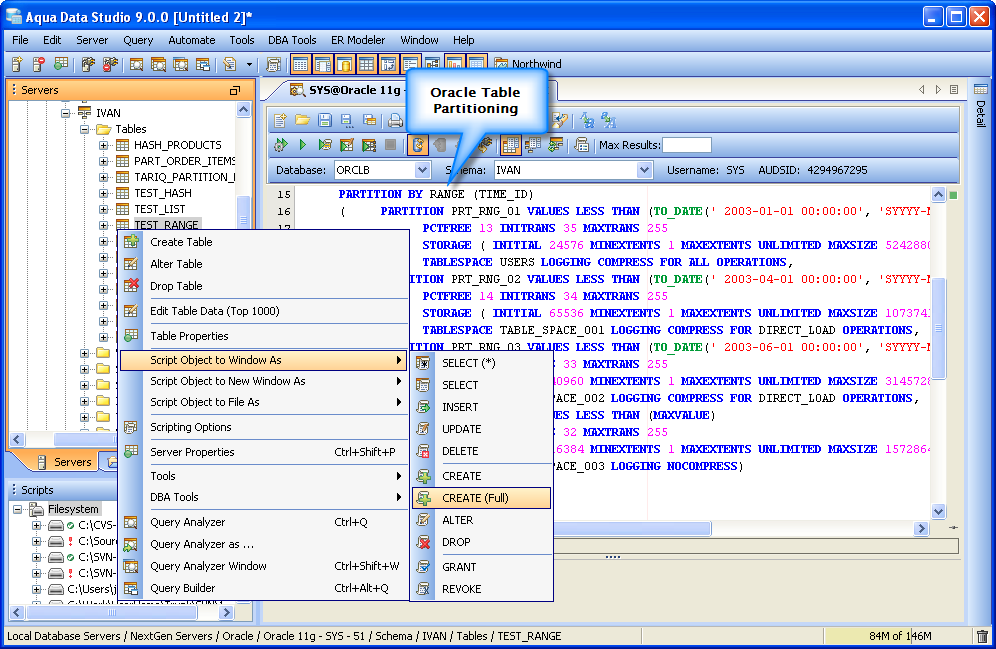Collapse the Filesystem node in Scripts
Image resolution: width=996 pixels, height=649 pixels.
click(x=18, y=509)
